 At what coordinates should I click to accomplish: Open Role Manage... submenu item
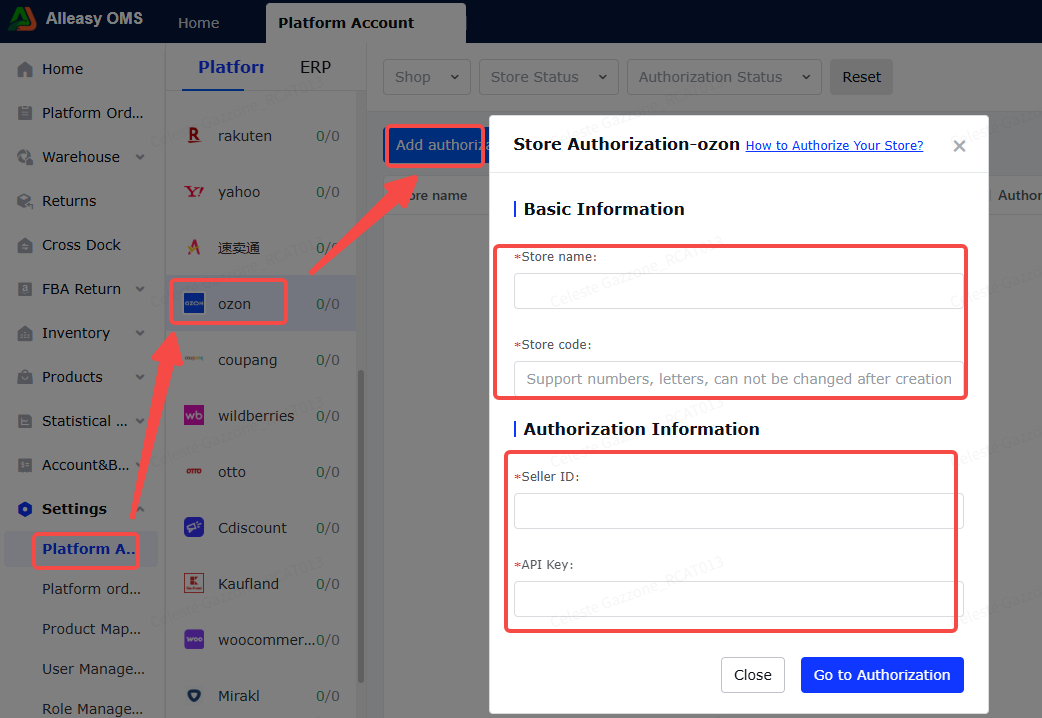coord(92,709)
